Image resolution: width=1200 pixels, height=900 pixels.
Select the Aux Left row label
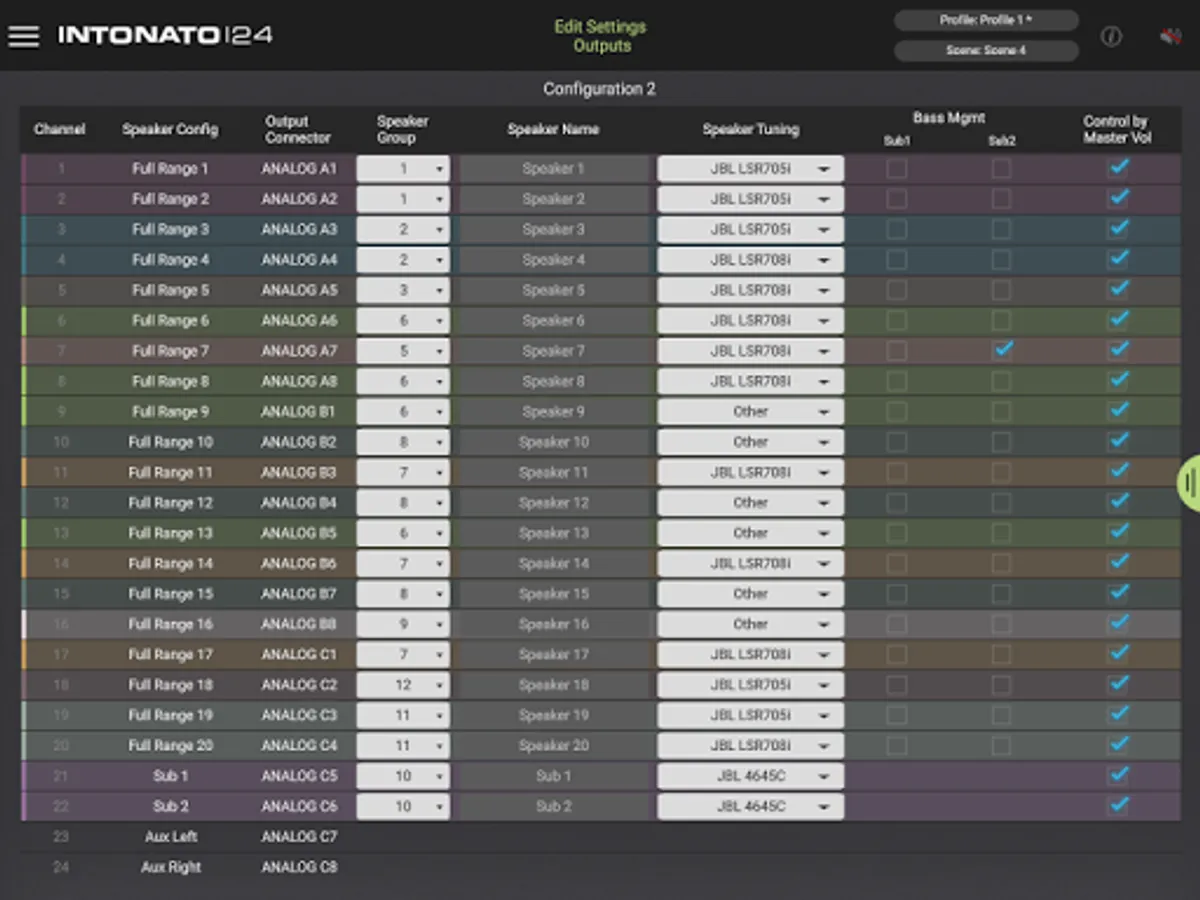click(171, 837)
